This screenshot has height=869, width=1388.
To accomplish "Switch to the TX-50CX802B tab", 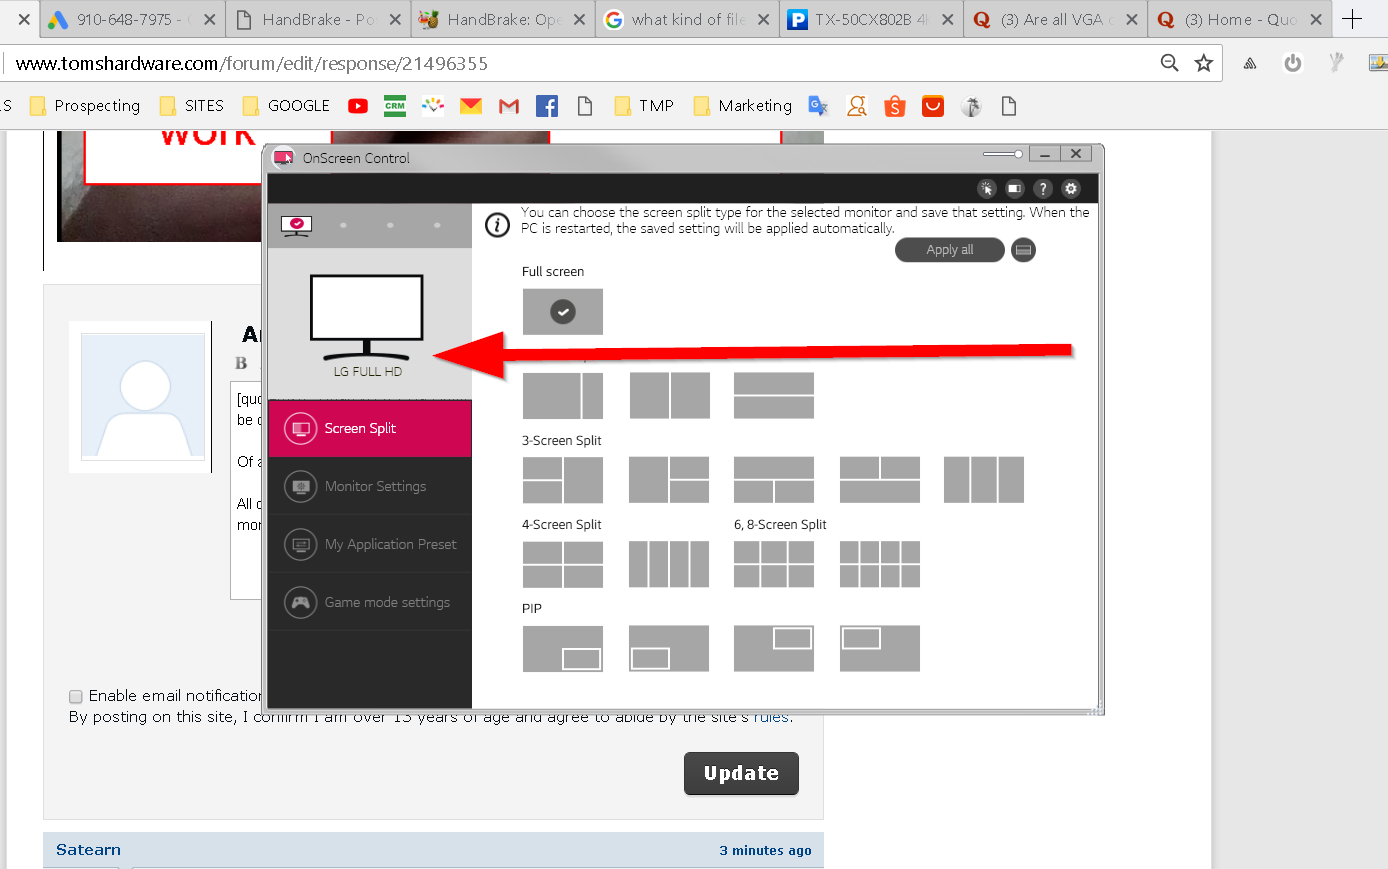I will (x=872, y=19).
